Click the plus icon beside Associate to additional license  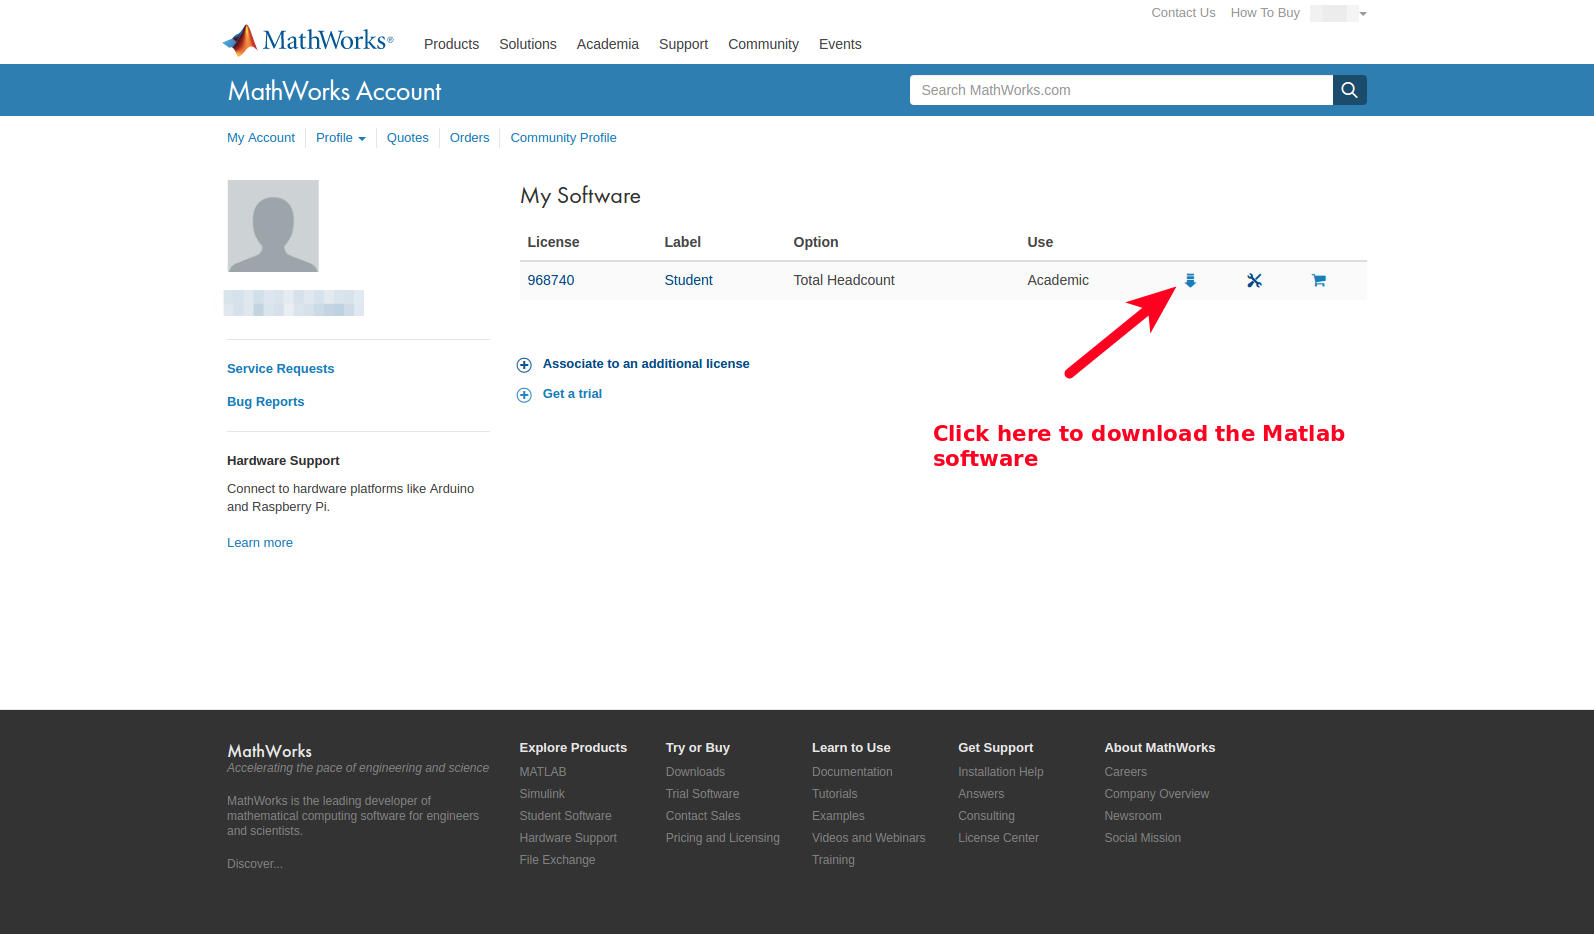pyautogui.click(x=524, y=365)
